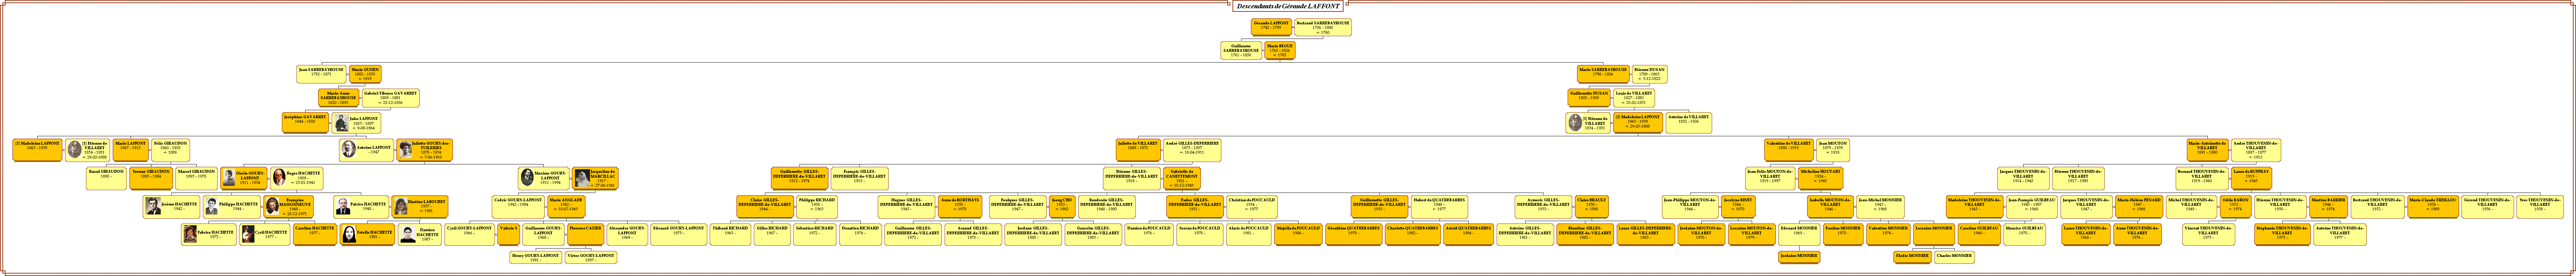Click the Bertrand SARREBAYROUSE box

pyautogui.click(x=1323, y=27)
